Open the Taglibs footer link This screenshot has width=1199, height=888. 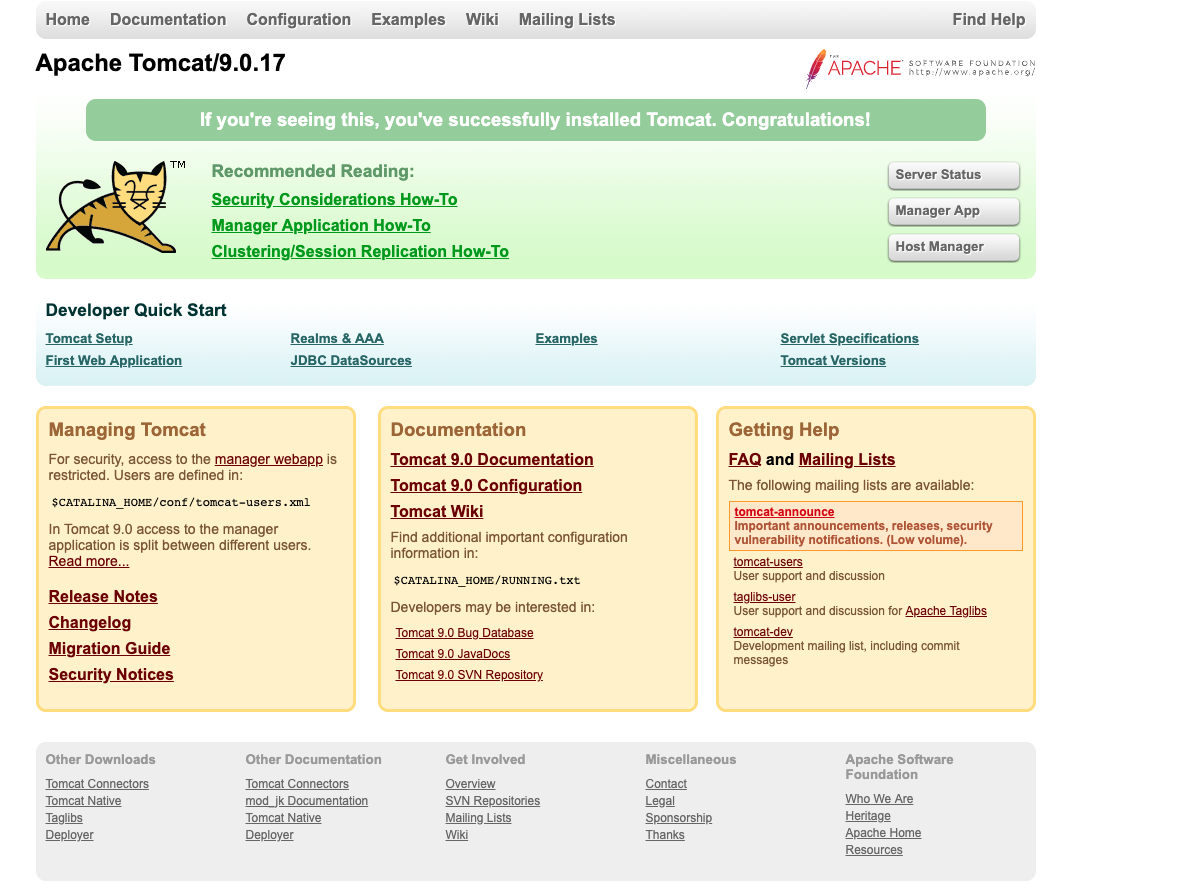click(x=64, y=818)
